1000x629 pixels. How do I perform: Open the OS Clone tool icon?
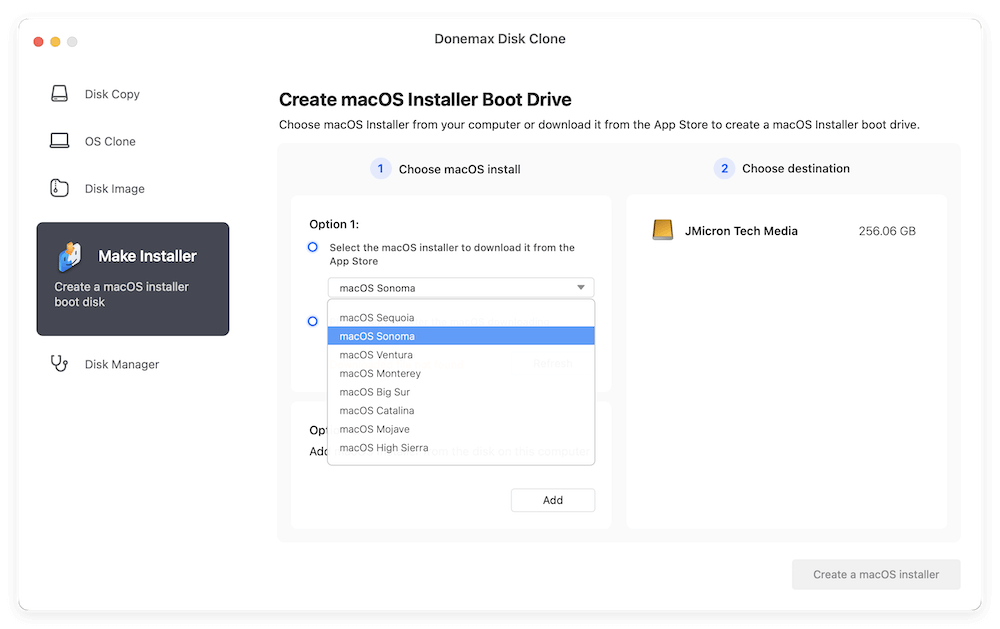59,141
